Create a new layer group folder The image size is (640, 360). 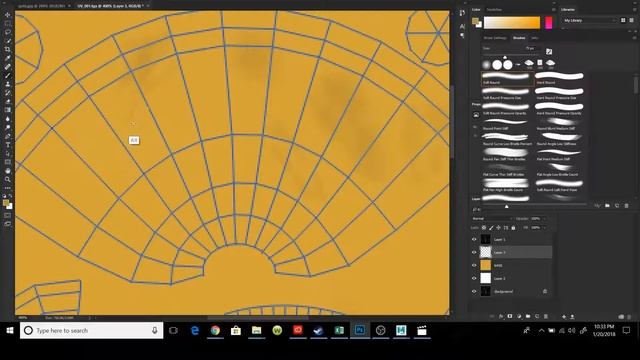click(x=528, y=316)
